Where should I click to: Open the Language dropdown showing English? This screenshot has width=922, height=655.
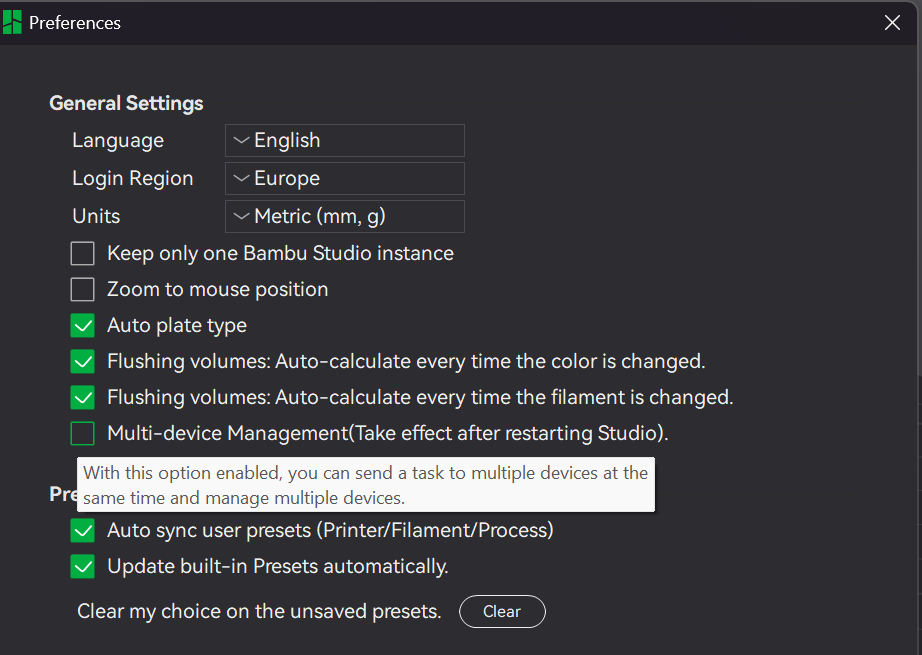(345, 141)
